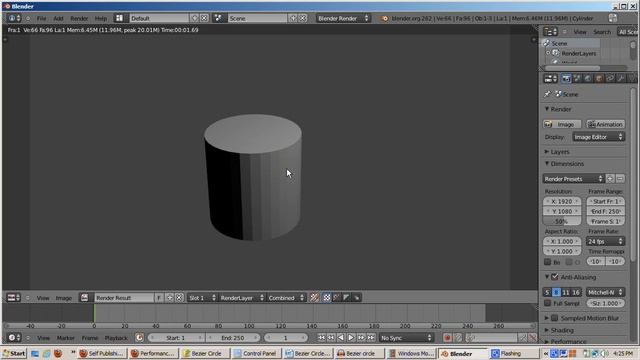Select the Scene properties tab icon
This screenshot has width=640, height=360.
(x=577, y=78)
